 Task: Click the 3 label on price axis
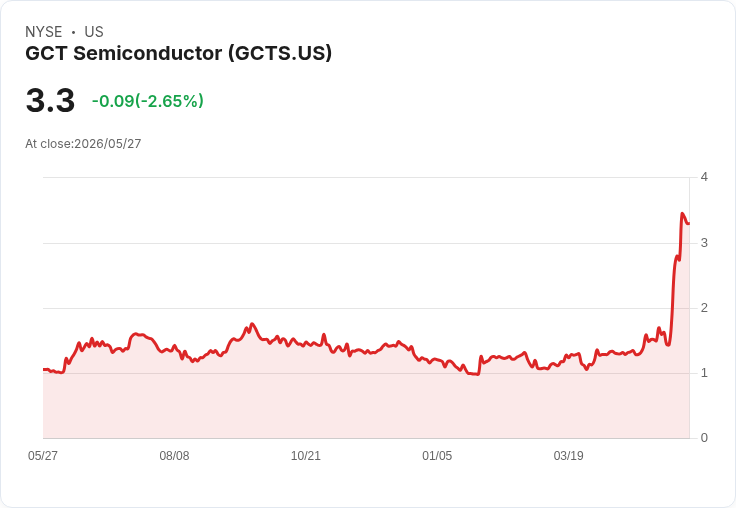click(704, 243)
